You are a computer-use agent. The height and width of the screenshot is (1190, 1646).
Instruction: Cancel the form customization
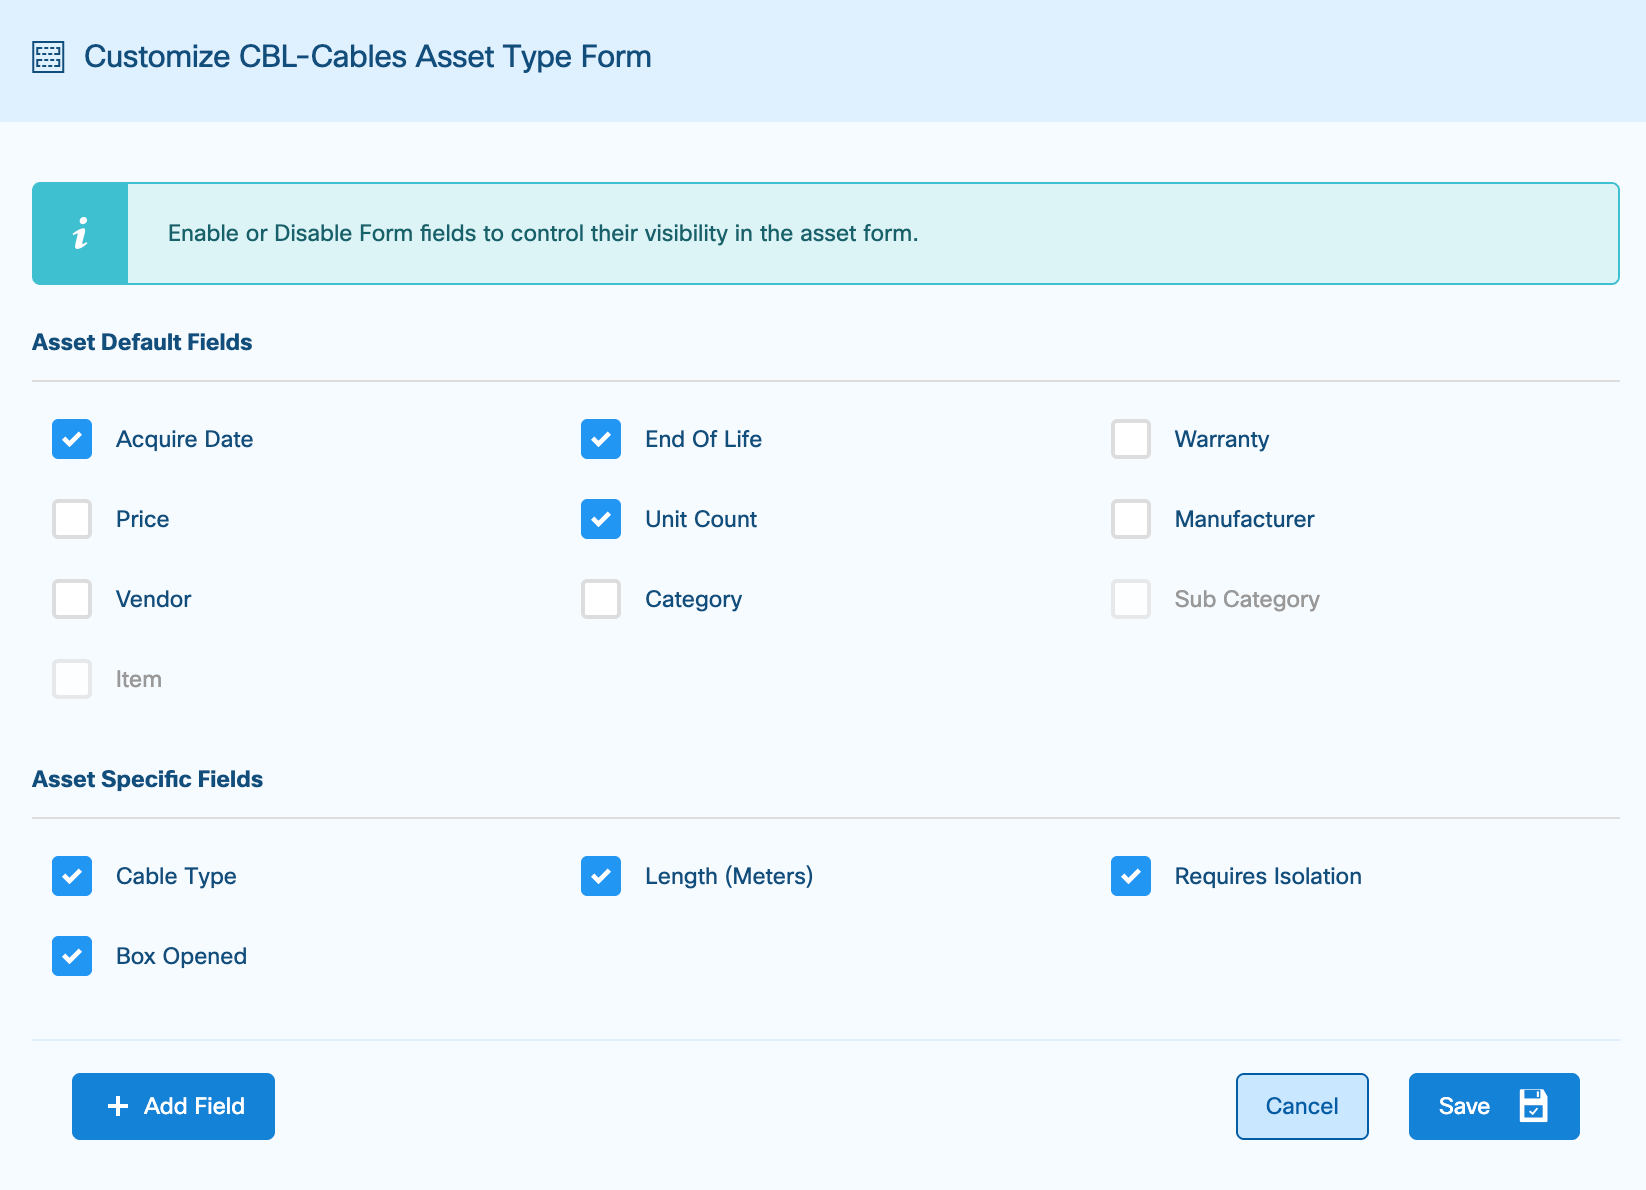tap(1301, 1106)
